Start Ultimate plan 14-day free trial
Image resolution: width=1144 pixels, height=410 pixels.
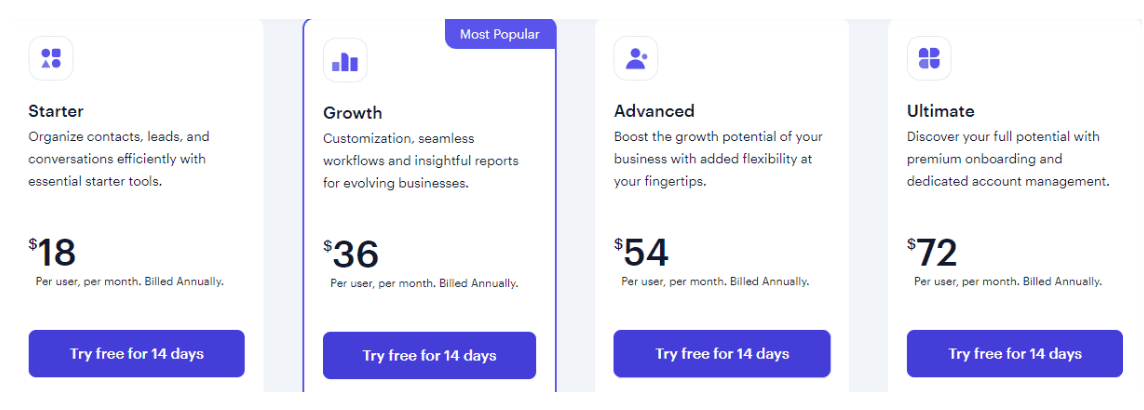(1014, 354)
